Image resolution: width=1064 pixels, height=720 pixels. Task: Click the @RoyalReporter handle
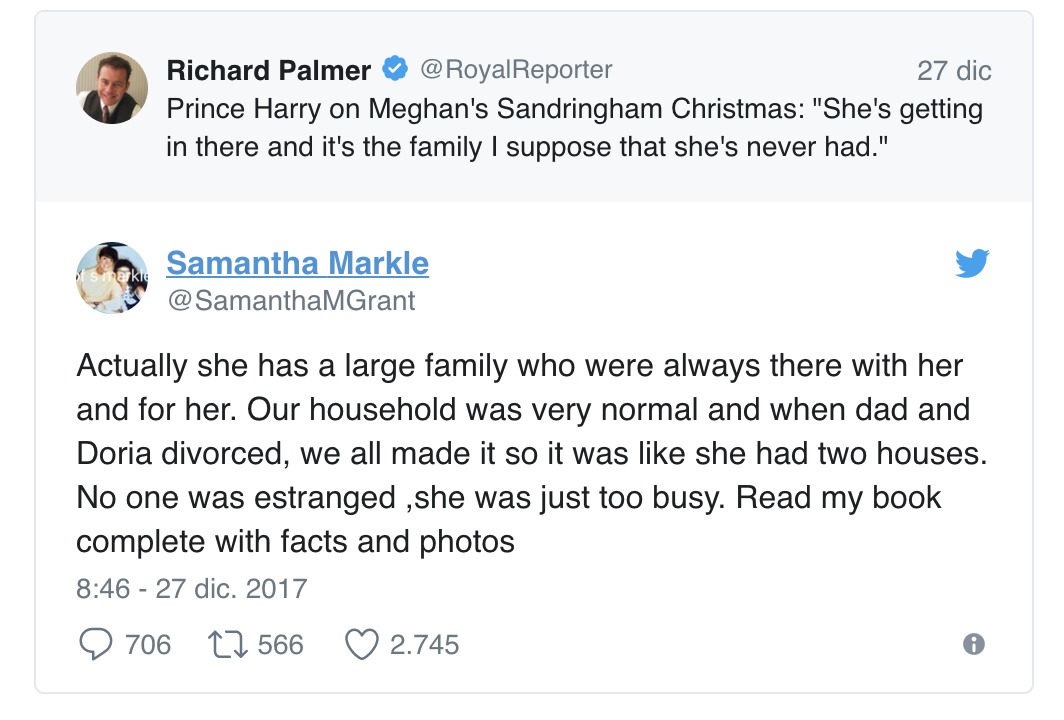[x=516, y=69]
